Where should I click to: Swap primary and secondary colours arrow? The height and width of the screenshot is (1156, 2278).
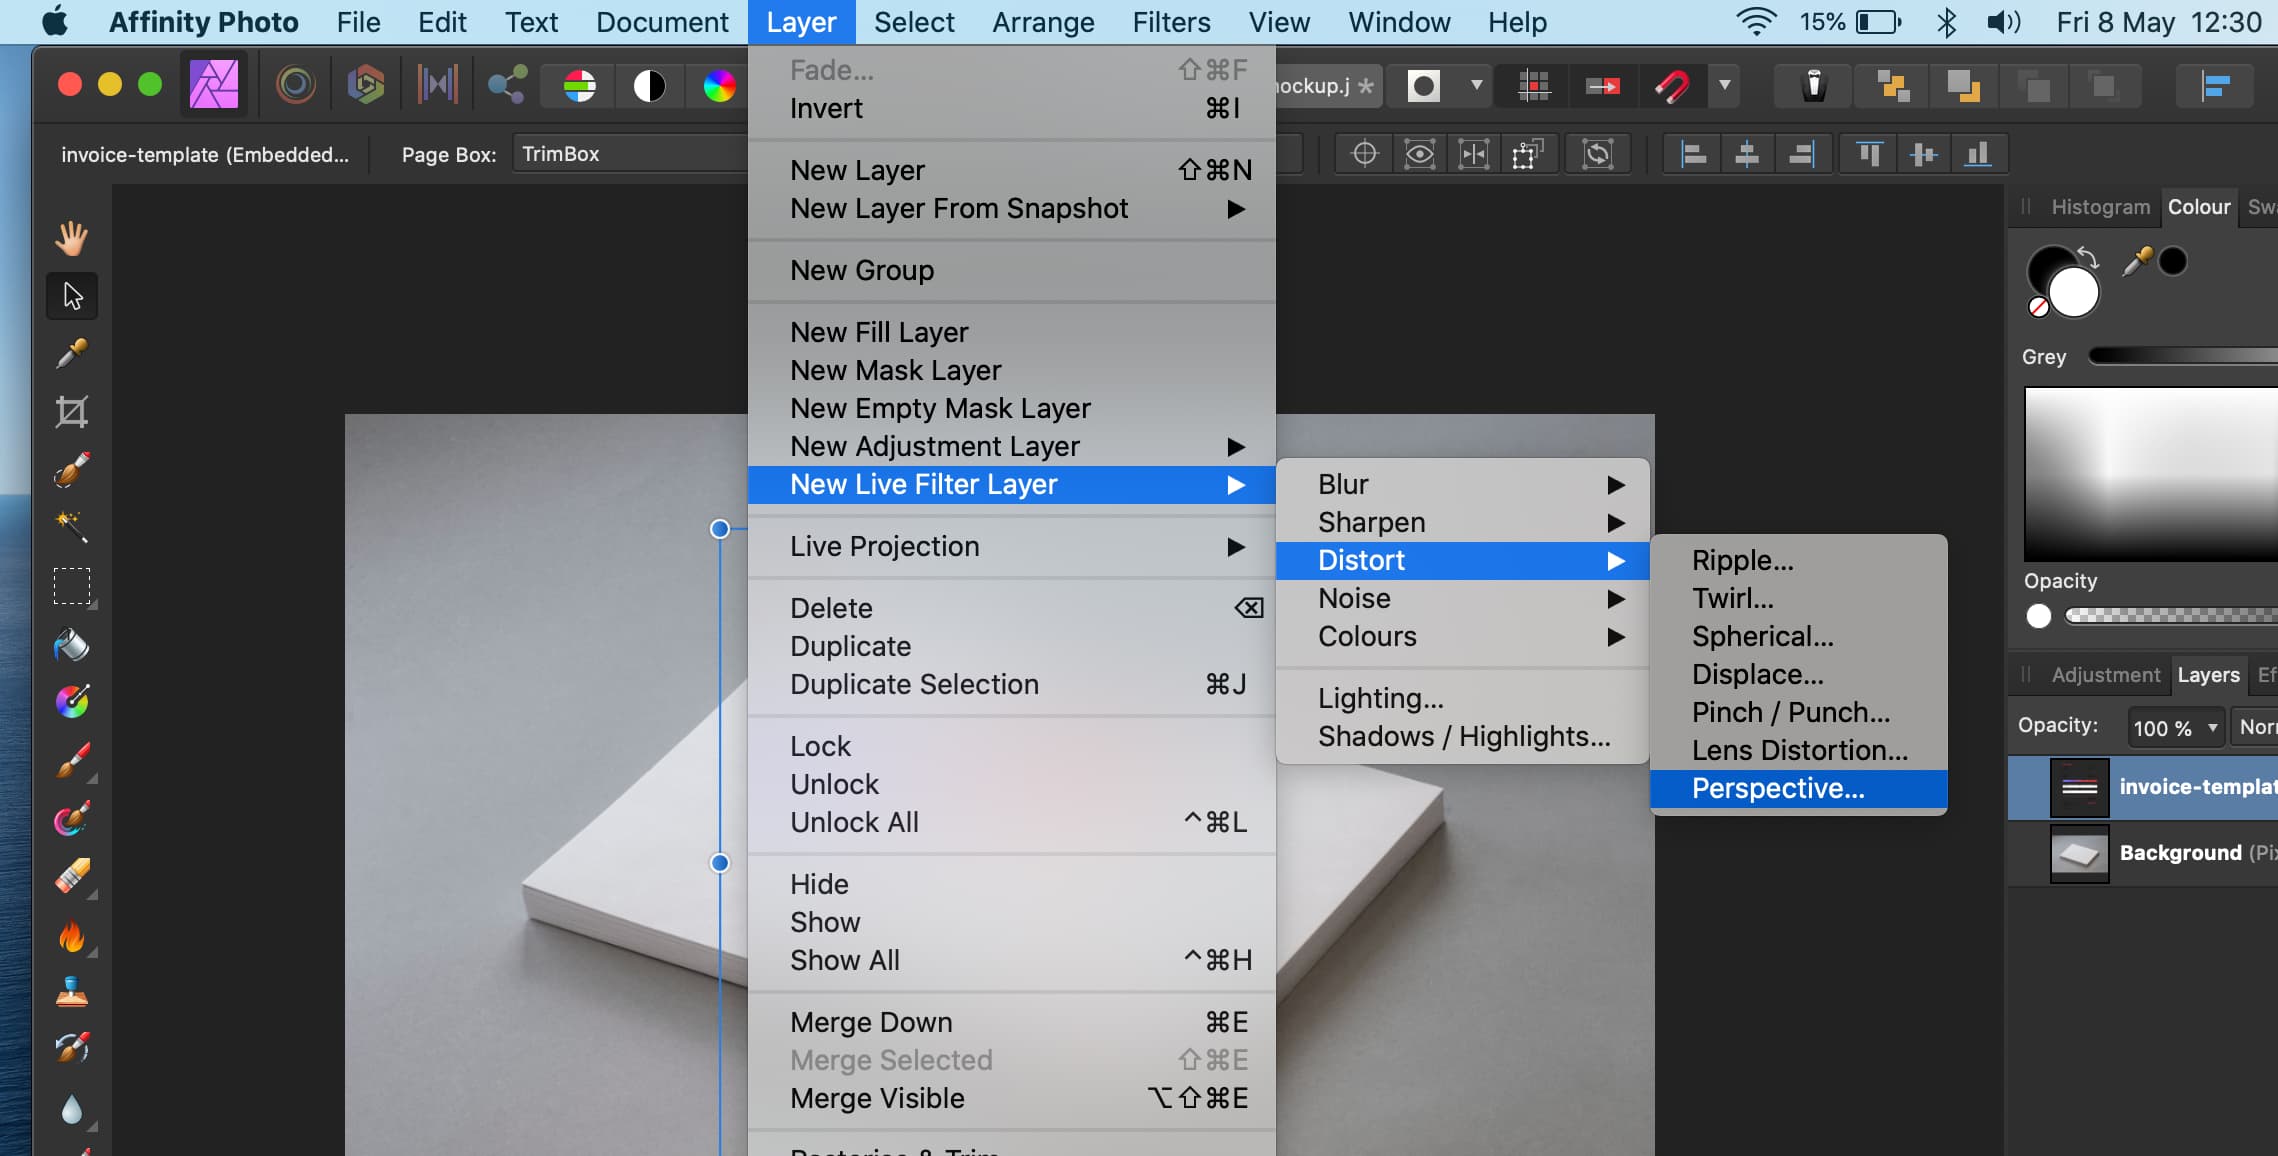pyautogui.click(x=2087, y=256)
